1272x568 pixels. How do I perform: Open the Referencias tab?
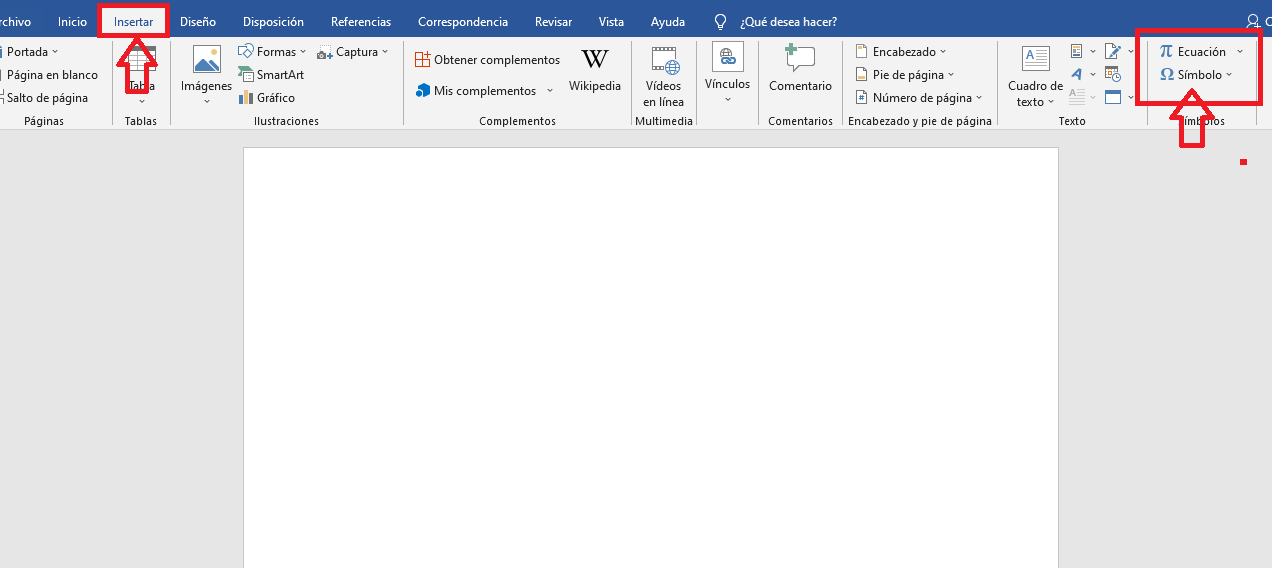361,21
